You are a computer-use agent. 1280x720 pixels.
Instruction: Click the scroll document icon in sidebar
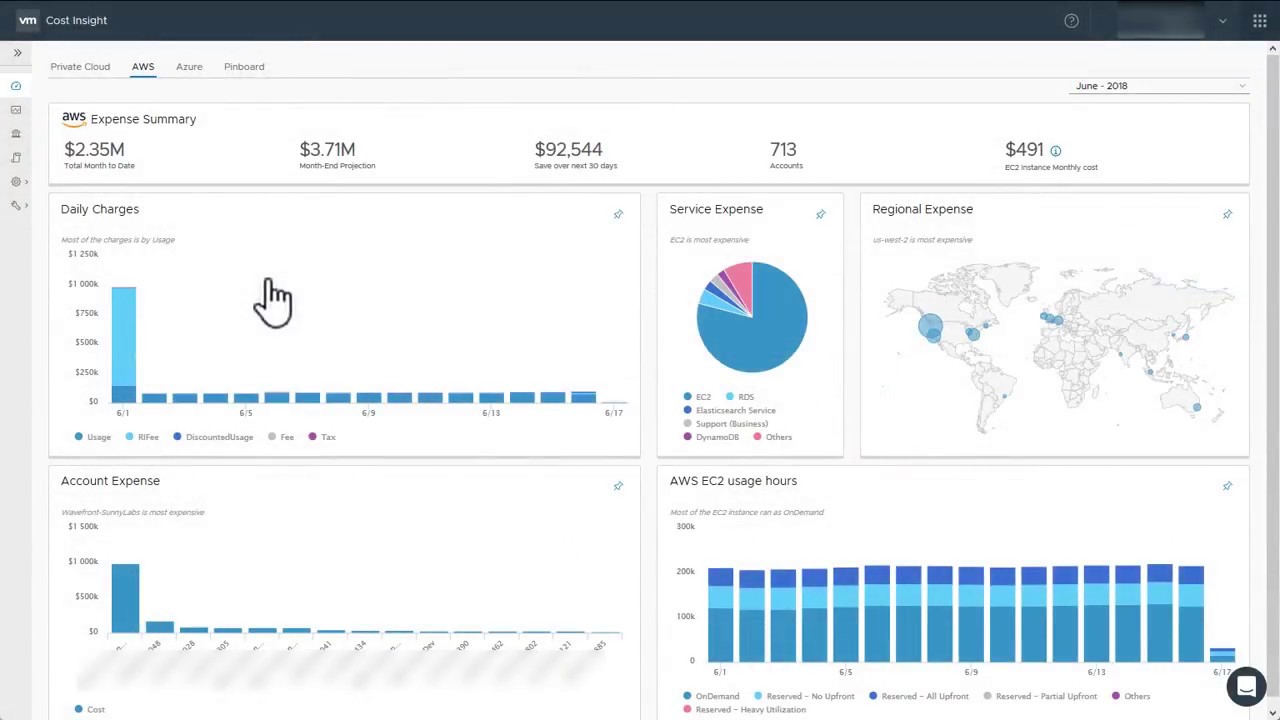(x=16, y=158)
